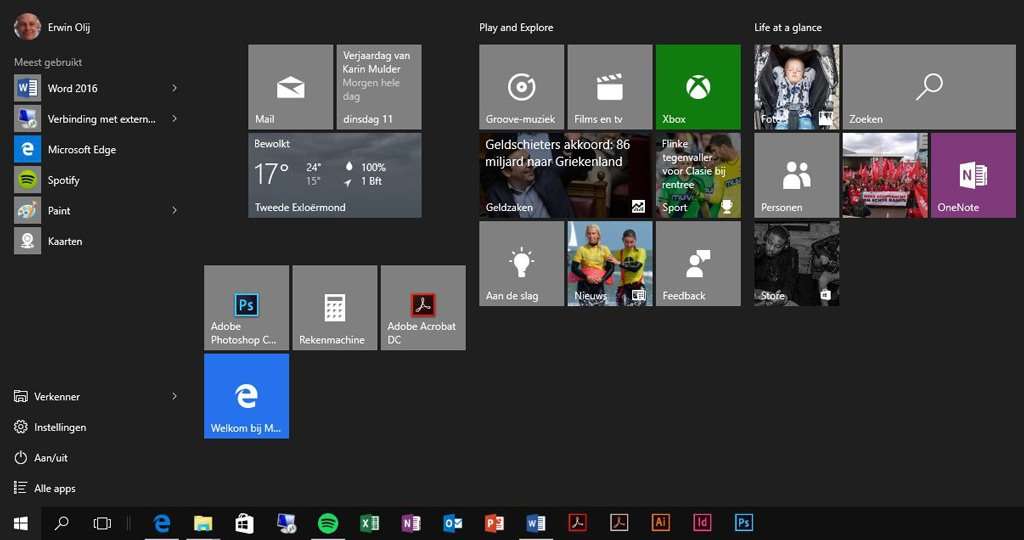Viewport: 1024px width, 540px height.
Task: Open File Explorer from the taskbar
Action: (203, 523)
